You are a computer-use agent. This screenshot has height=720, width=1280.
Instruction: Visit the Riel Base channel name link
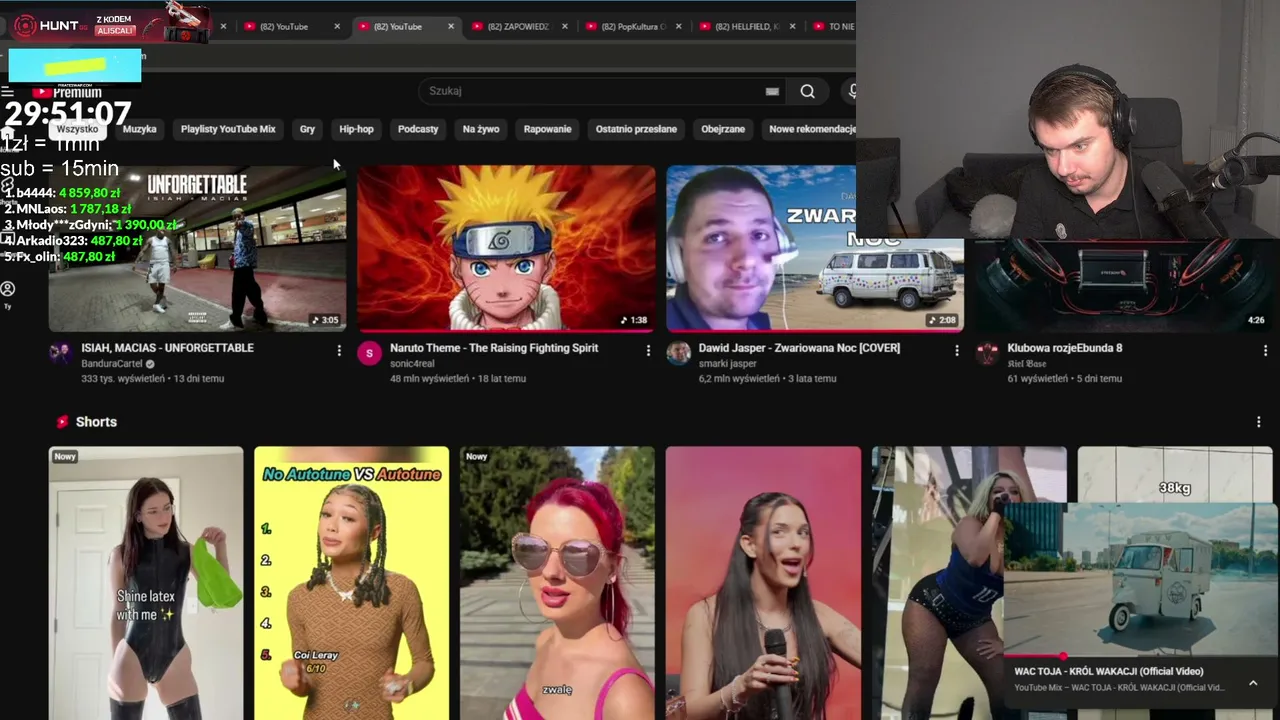pyautogui.click(x=1028, y=364)
